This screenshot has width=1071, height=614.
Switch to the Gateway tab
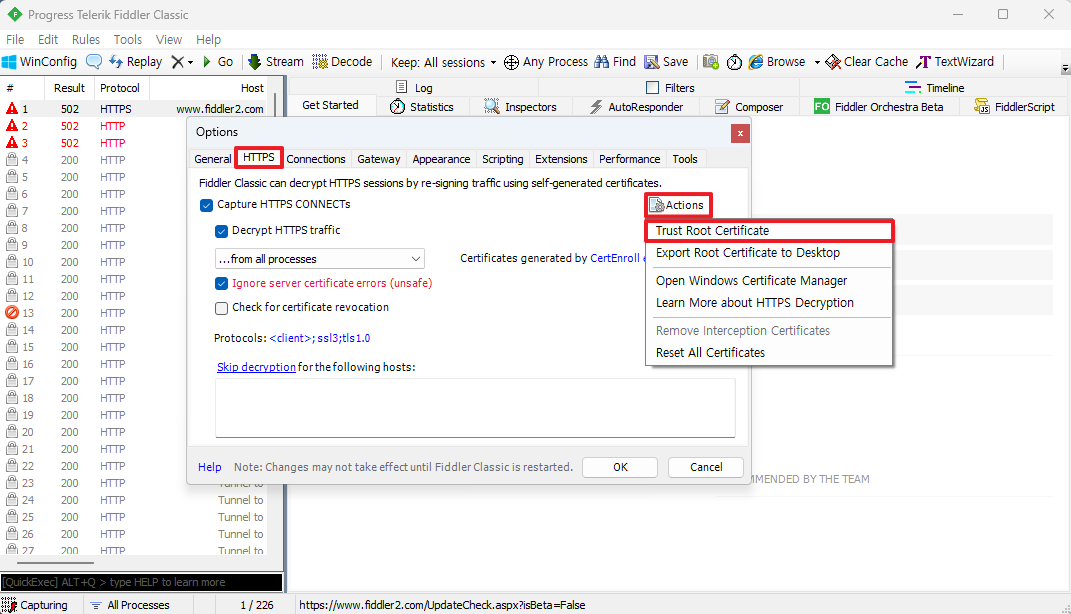click(378, 159)
